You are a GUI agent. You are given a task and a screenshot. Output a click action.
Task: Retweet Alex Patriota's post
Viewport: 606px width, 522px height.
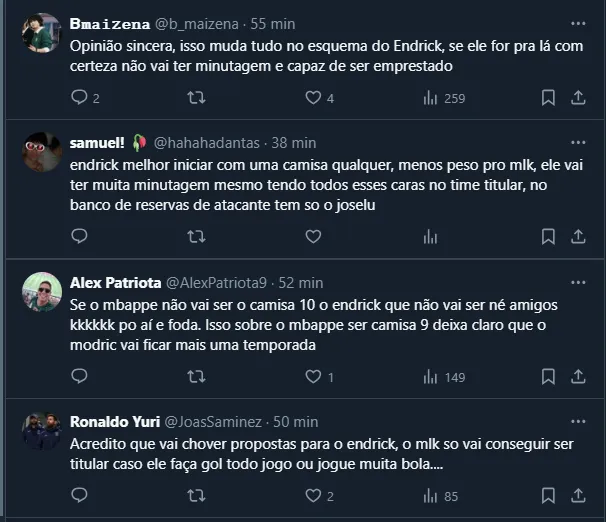[x=197, y=377]
